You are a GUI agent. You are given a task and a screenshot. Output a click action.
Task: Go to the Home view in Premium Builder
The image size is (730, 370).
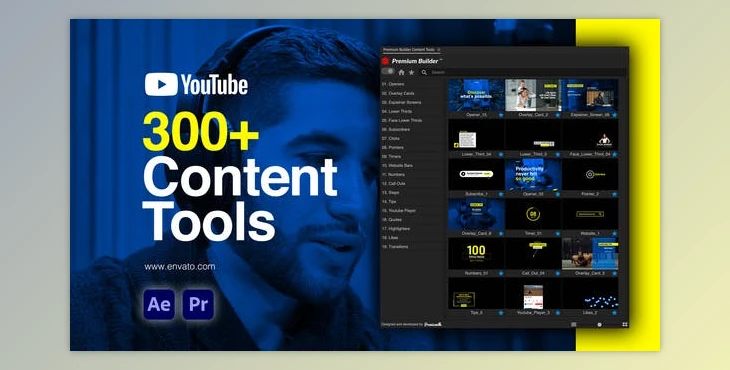point(401,72)
